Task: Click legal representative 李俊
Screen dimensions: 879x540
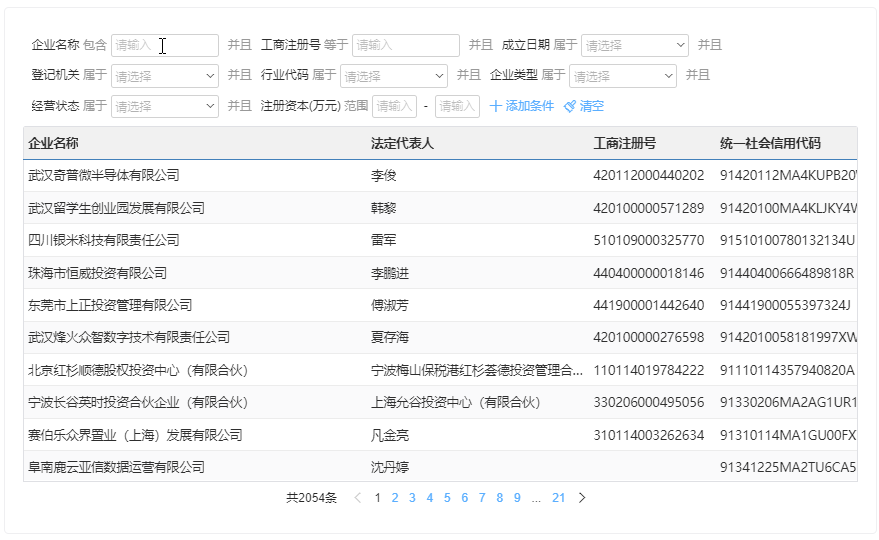Action: click(x=383, y=176)
